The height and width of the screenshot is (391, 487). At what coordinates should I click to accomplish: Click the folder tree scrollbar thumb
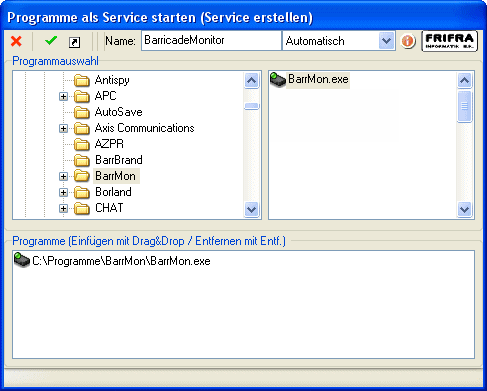pos(252,106)
